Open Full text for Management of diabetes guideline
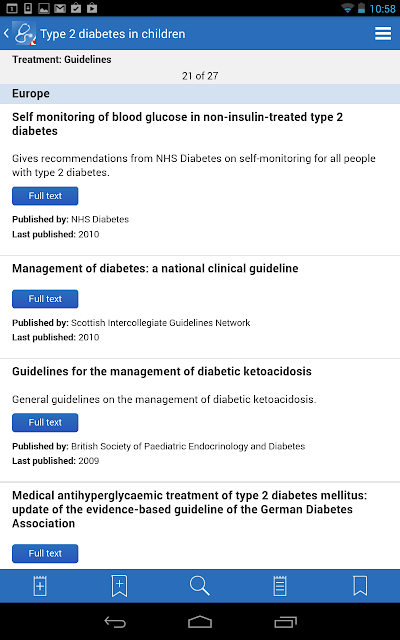The image size is (400, 640). click(45, 299)
